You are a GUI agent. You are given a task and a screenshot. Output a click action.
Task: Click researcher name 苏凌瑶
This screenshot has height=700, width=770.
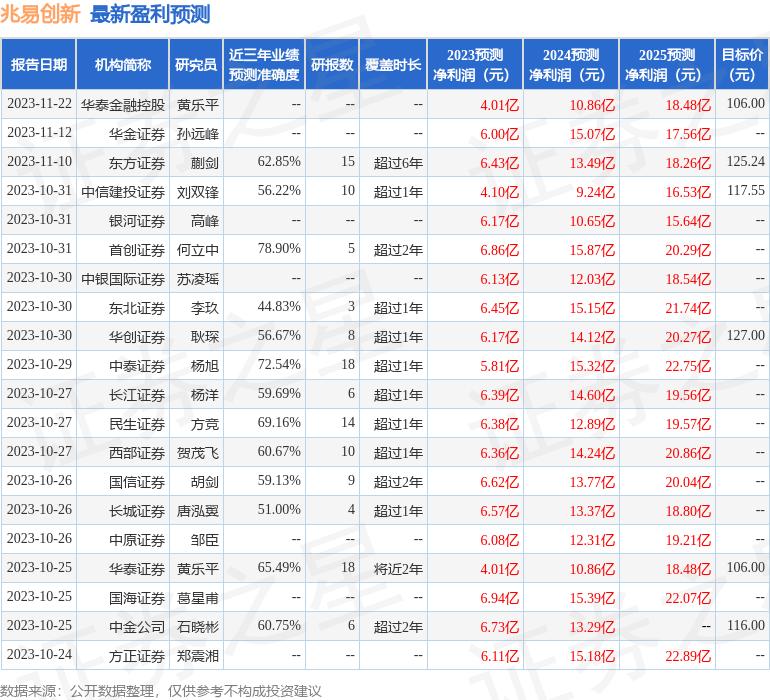197,279
